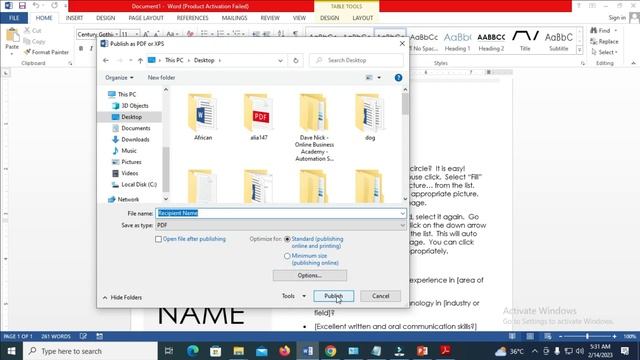Open the dialog help icon
The height and width of the screenshot is (360, 640).
[398, 78]
